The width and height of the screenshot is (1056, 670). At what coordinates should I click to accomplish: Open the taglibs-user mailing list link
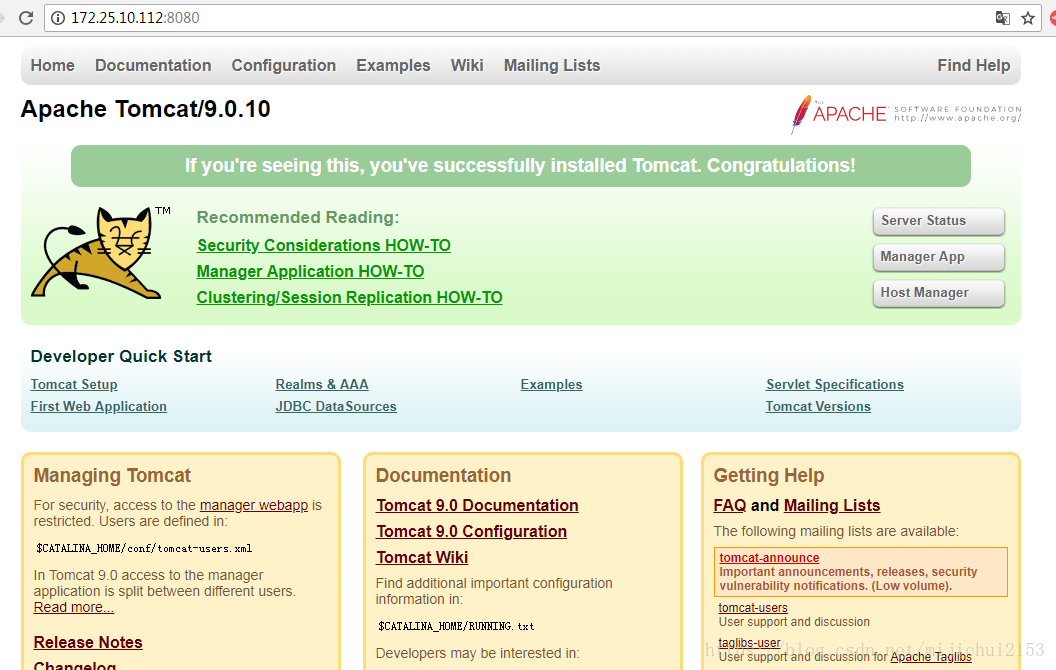click(749, 643)
